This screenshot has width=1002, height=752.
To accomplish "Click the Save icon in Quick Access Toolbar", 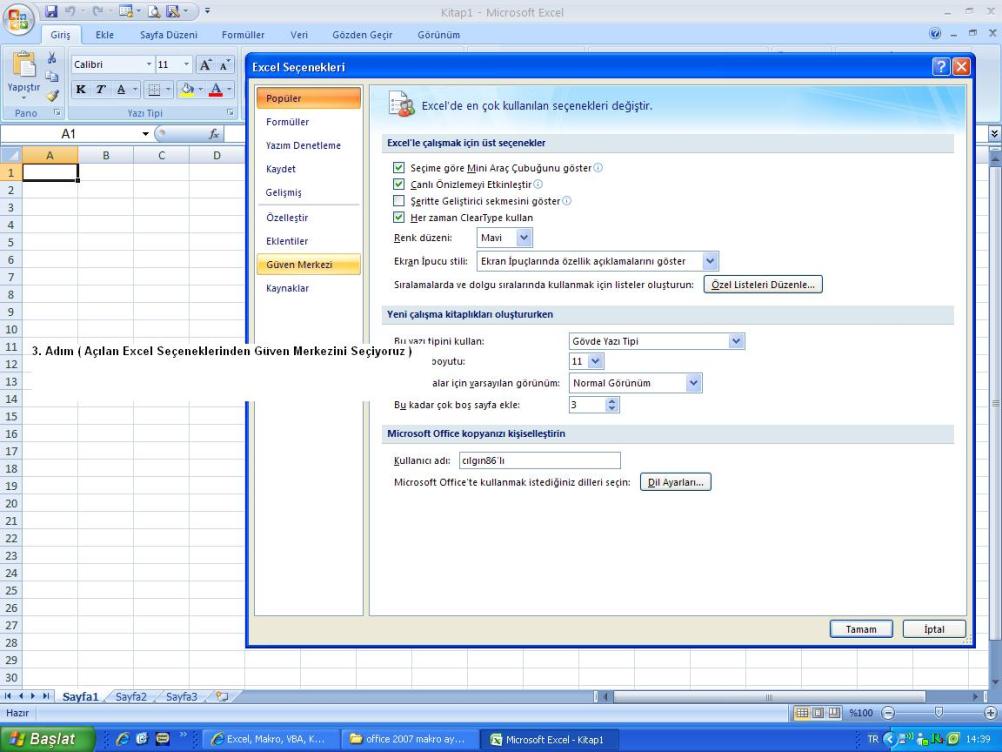I will (51, 11).
